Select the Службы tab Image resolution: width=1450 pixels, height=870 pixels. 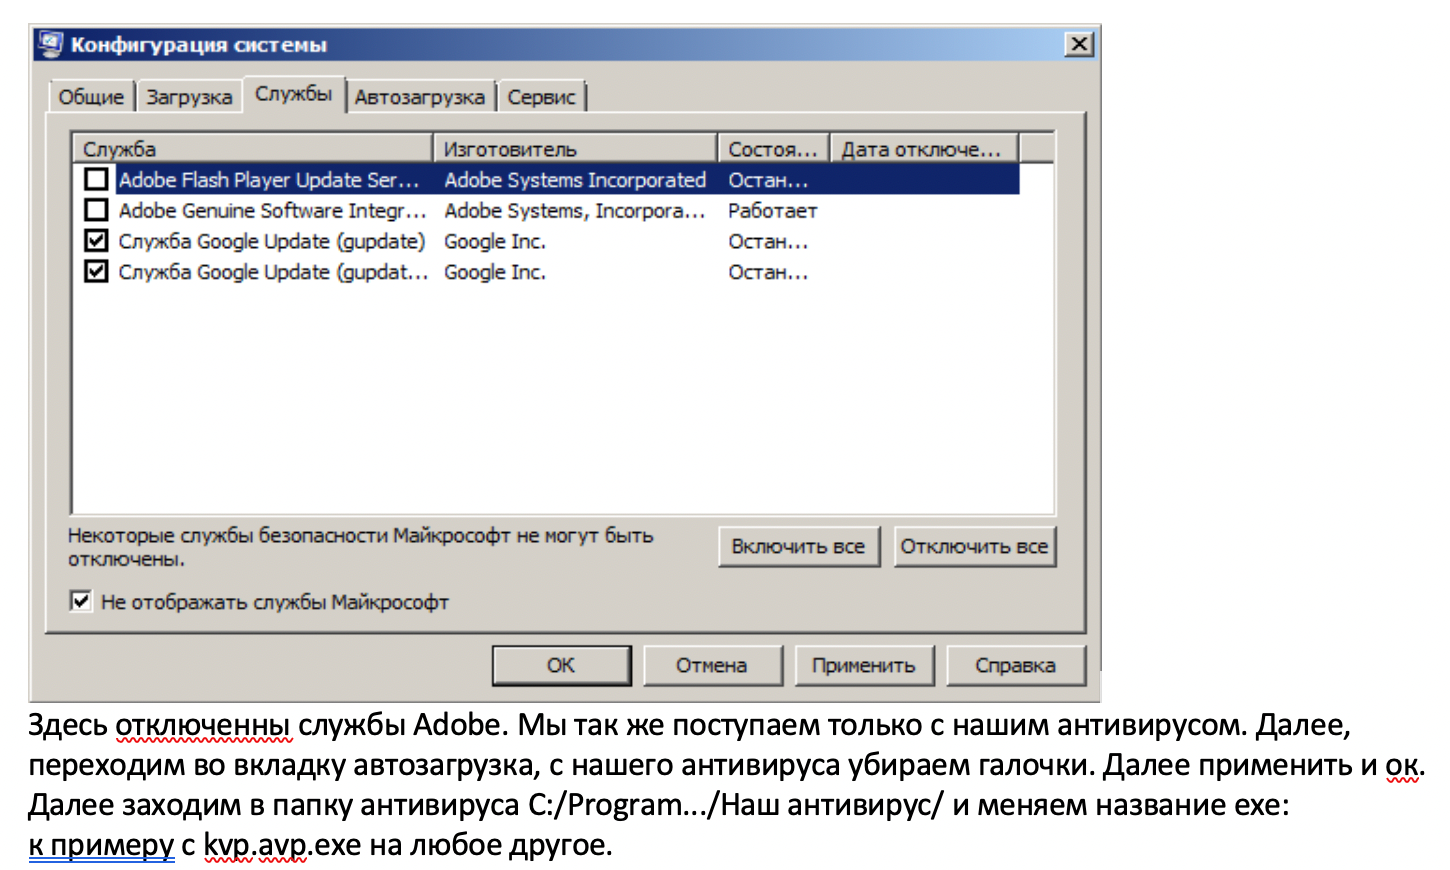pos(293,94)
